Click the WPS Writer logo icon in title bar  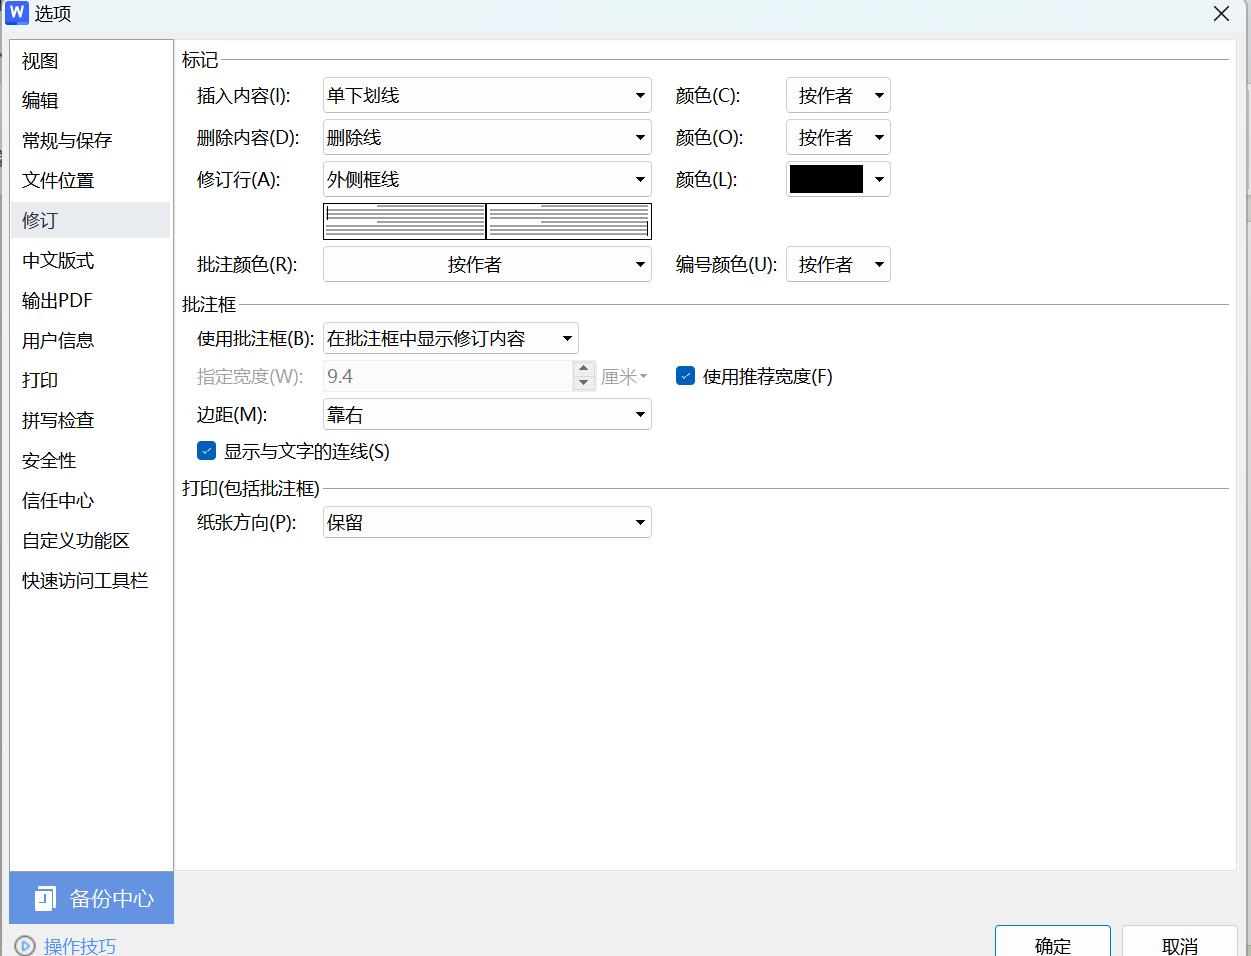coord(17,13)
